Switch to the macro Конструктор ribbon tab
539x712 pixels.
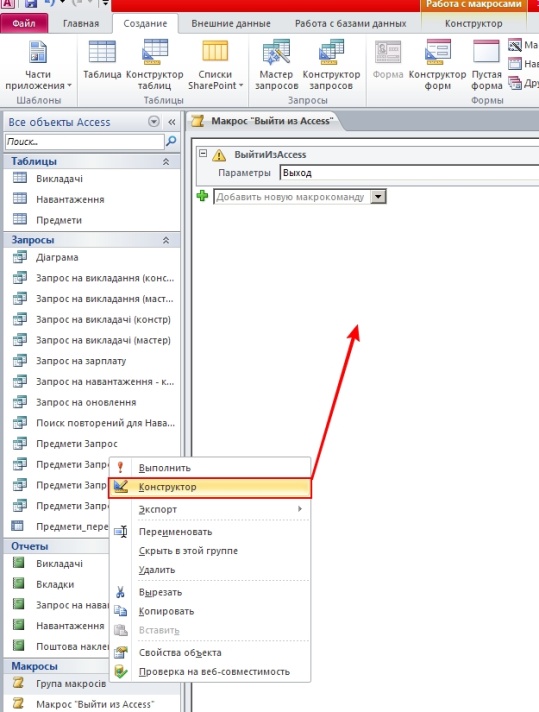(x=474, y=24)
